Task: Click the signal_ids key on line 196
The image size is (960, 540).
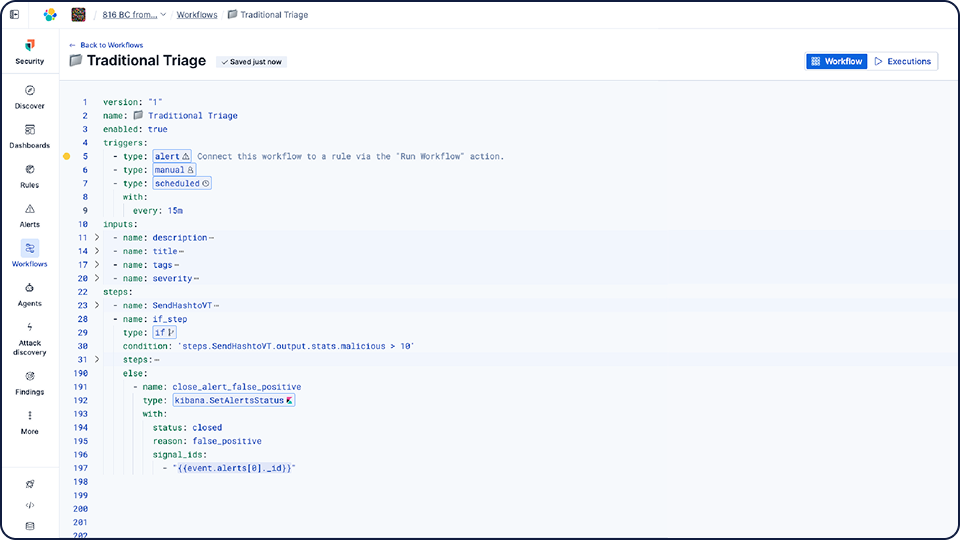Action: pyautogui.click(x=179, y=454)
